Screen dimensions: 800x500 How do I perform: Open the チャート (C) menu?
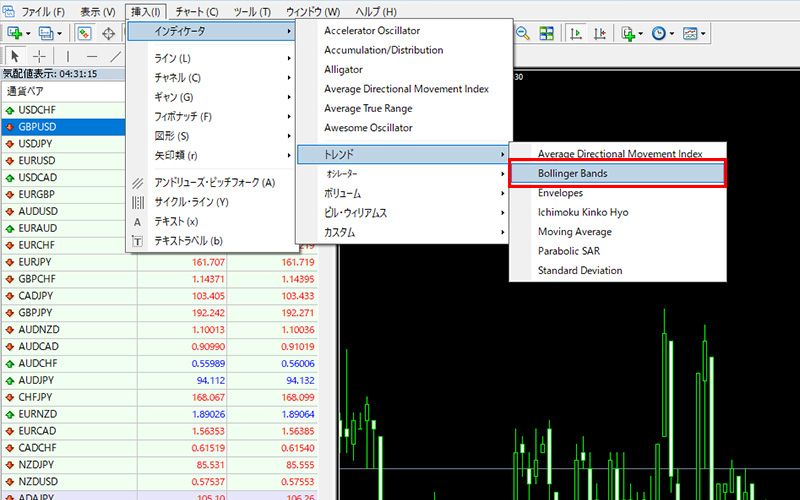coord(196,12)
